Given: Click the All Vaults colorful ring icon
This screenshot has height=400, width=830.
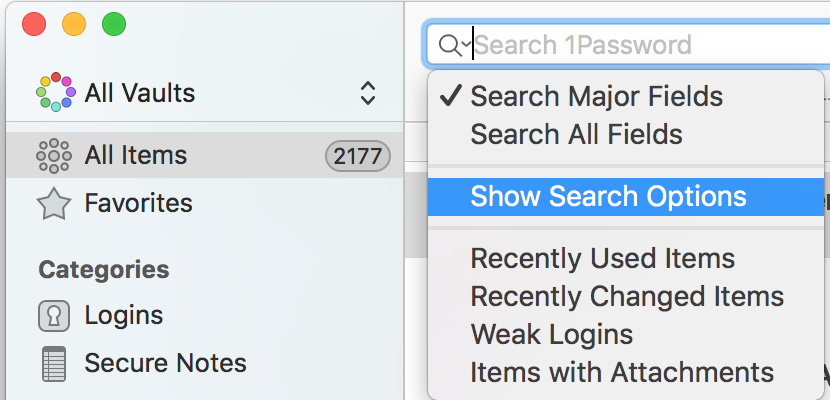Looking at the screenshot, I should pos(56,92).
